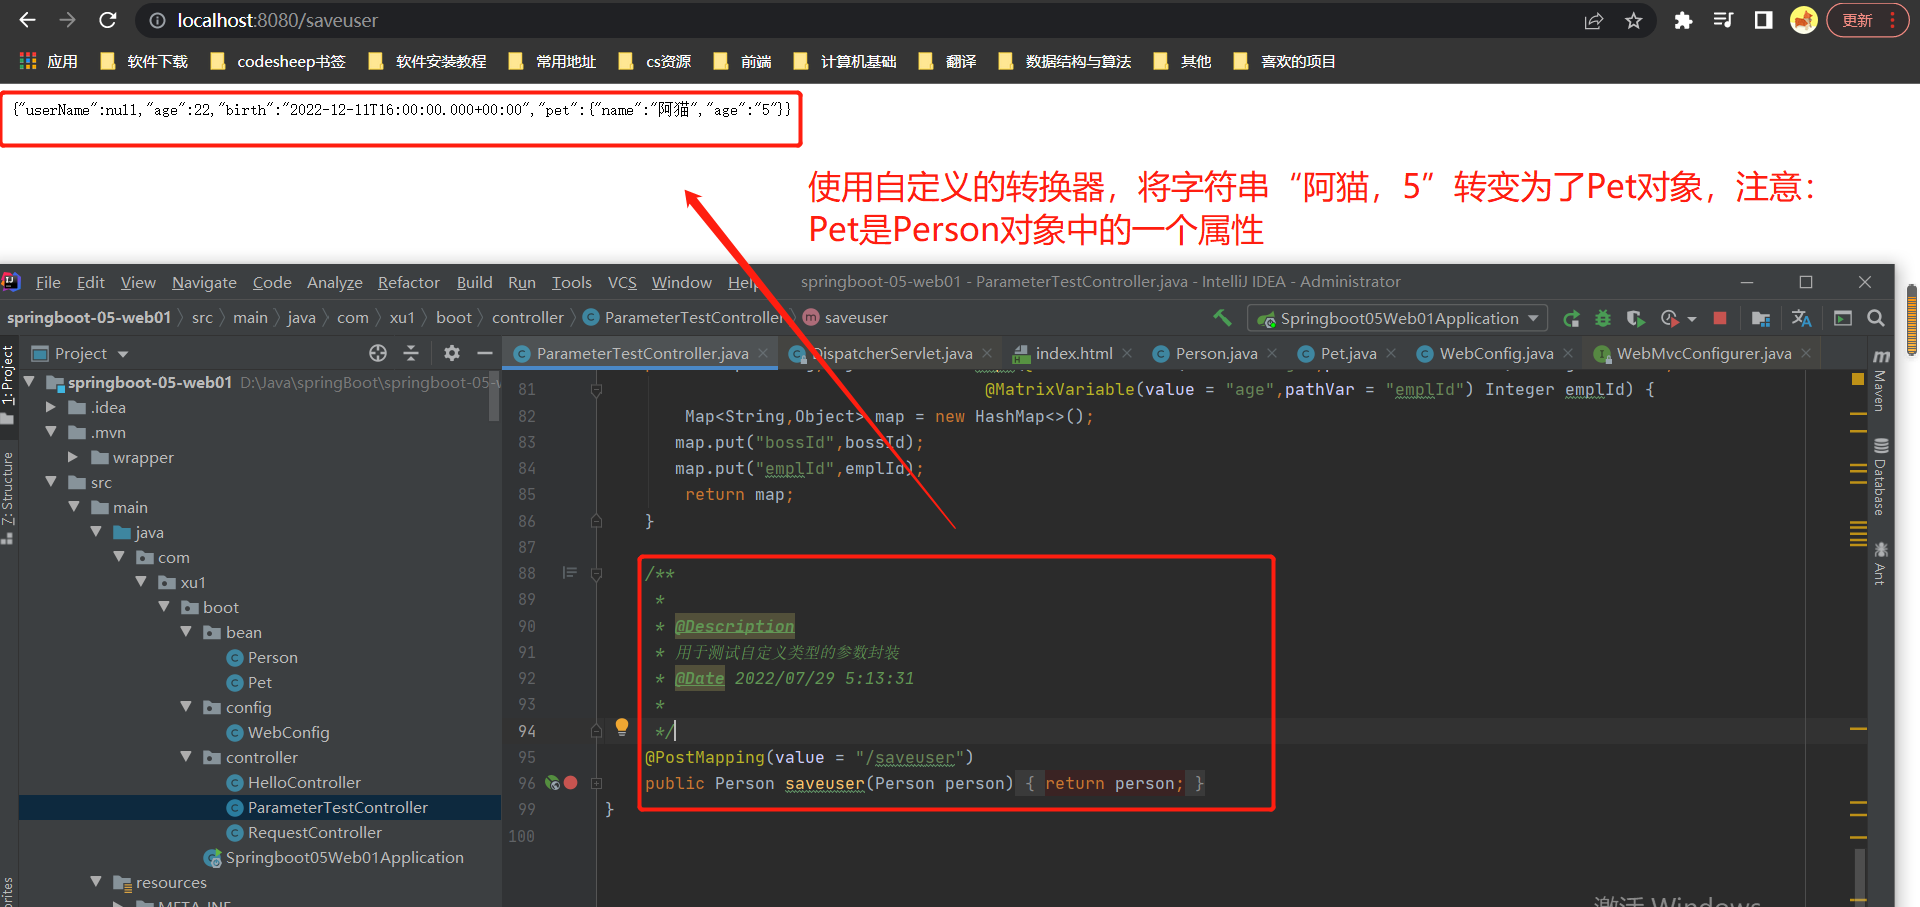Close the ParameterTestController.java tab
The width and height of the screenshot is (1920, 907).
click(763, 353)
